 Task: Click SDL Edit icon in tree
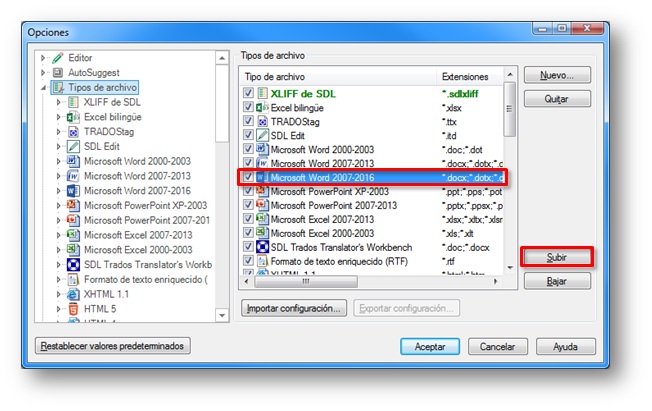[x=73, y=146]
